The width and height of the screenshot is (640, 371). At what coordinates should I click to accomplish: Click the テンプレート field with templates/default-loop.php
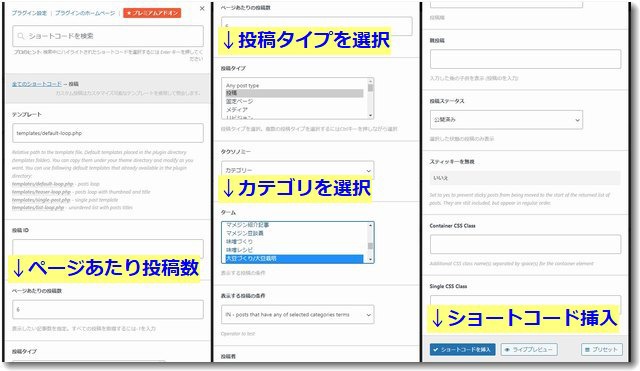[x=108, y=133]
